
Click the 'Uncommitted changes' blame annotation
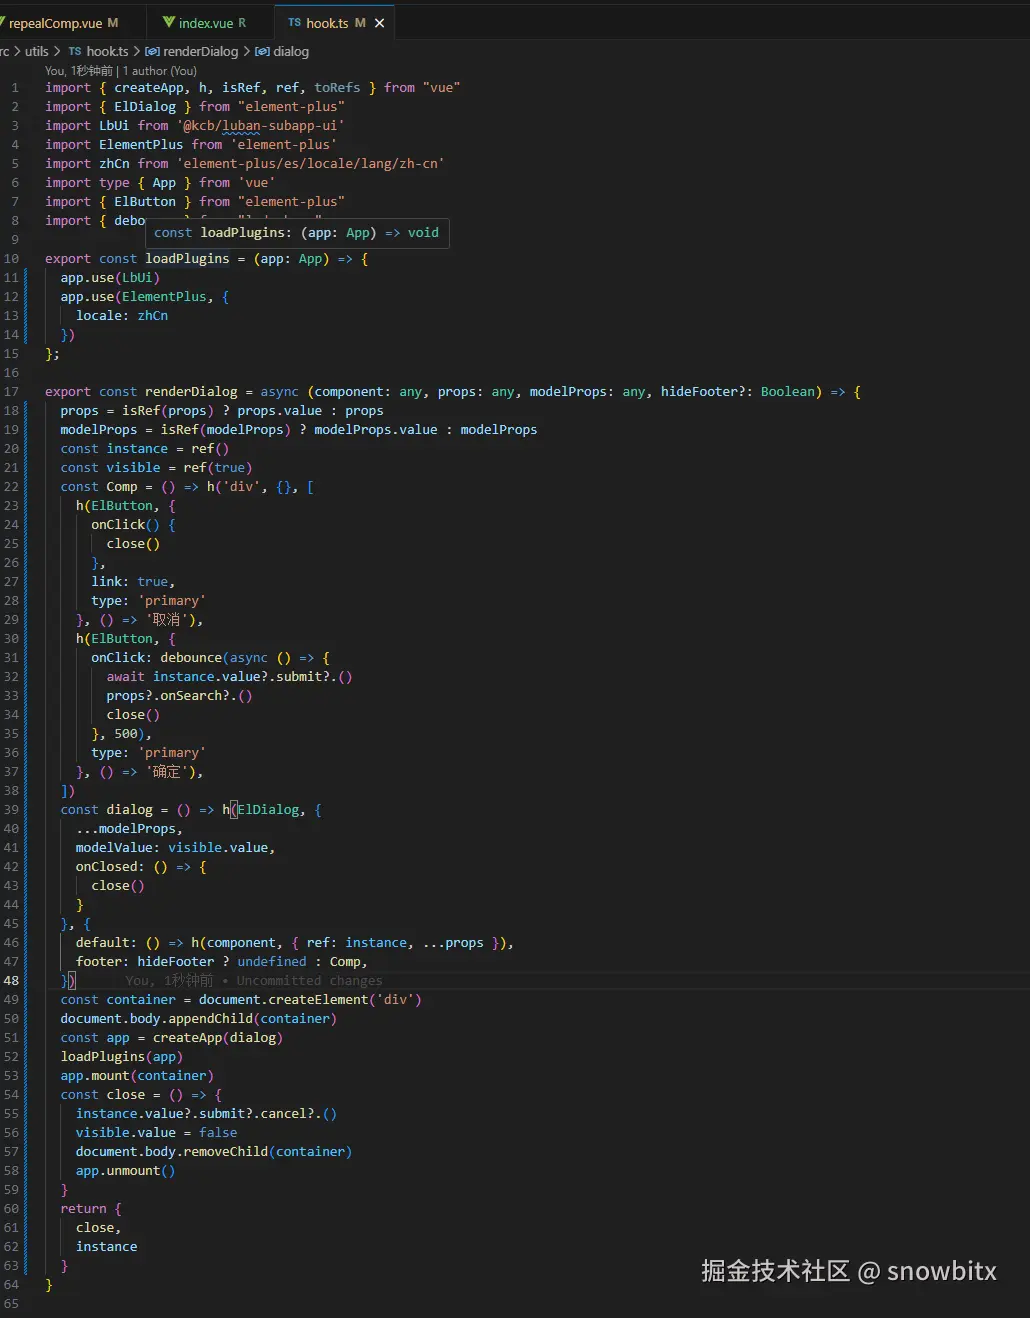(x=309, y=980)
